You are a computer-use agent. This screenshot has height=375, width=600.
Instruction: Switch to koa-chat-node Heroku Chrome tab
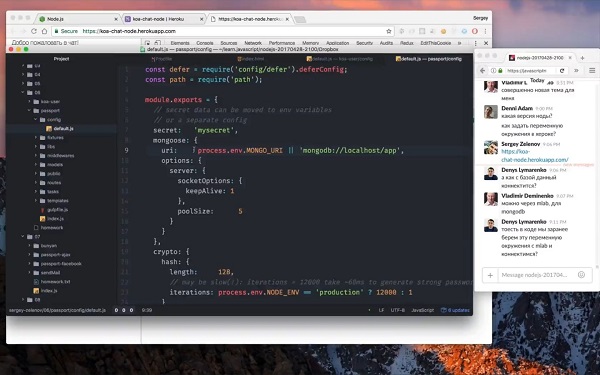165,19
